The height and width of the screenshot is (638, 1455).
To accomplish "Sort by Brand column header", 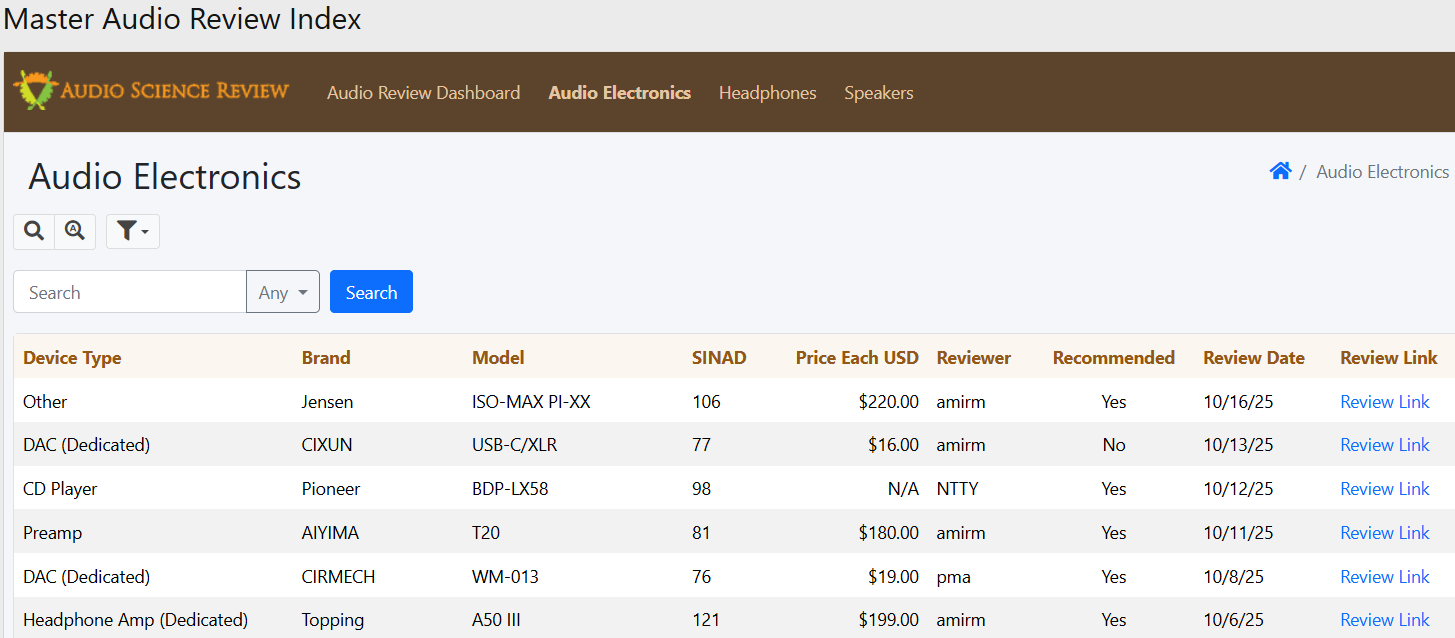I will click(x=326, y=358).
